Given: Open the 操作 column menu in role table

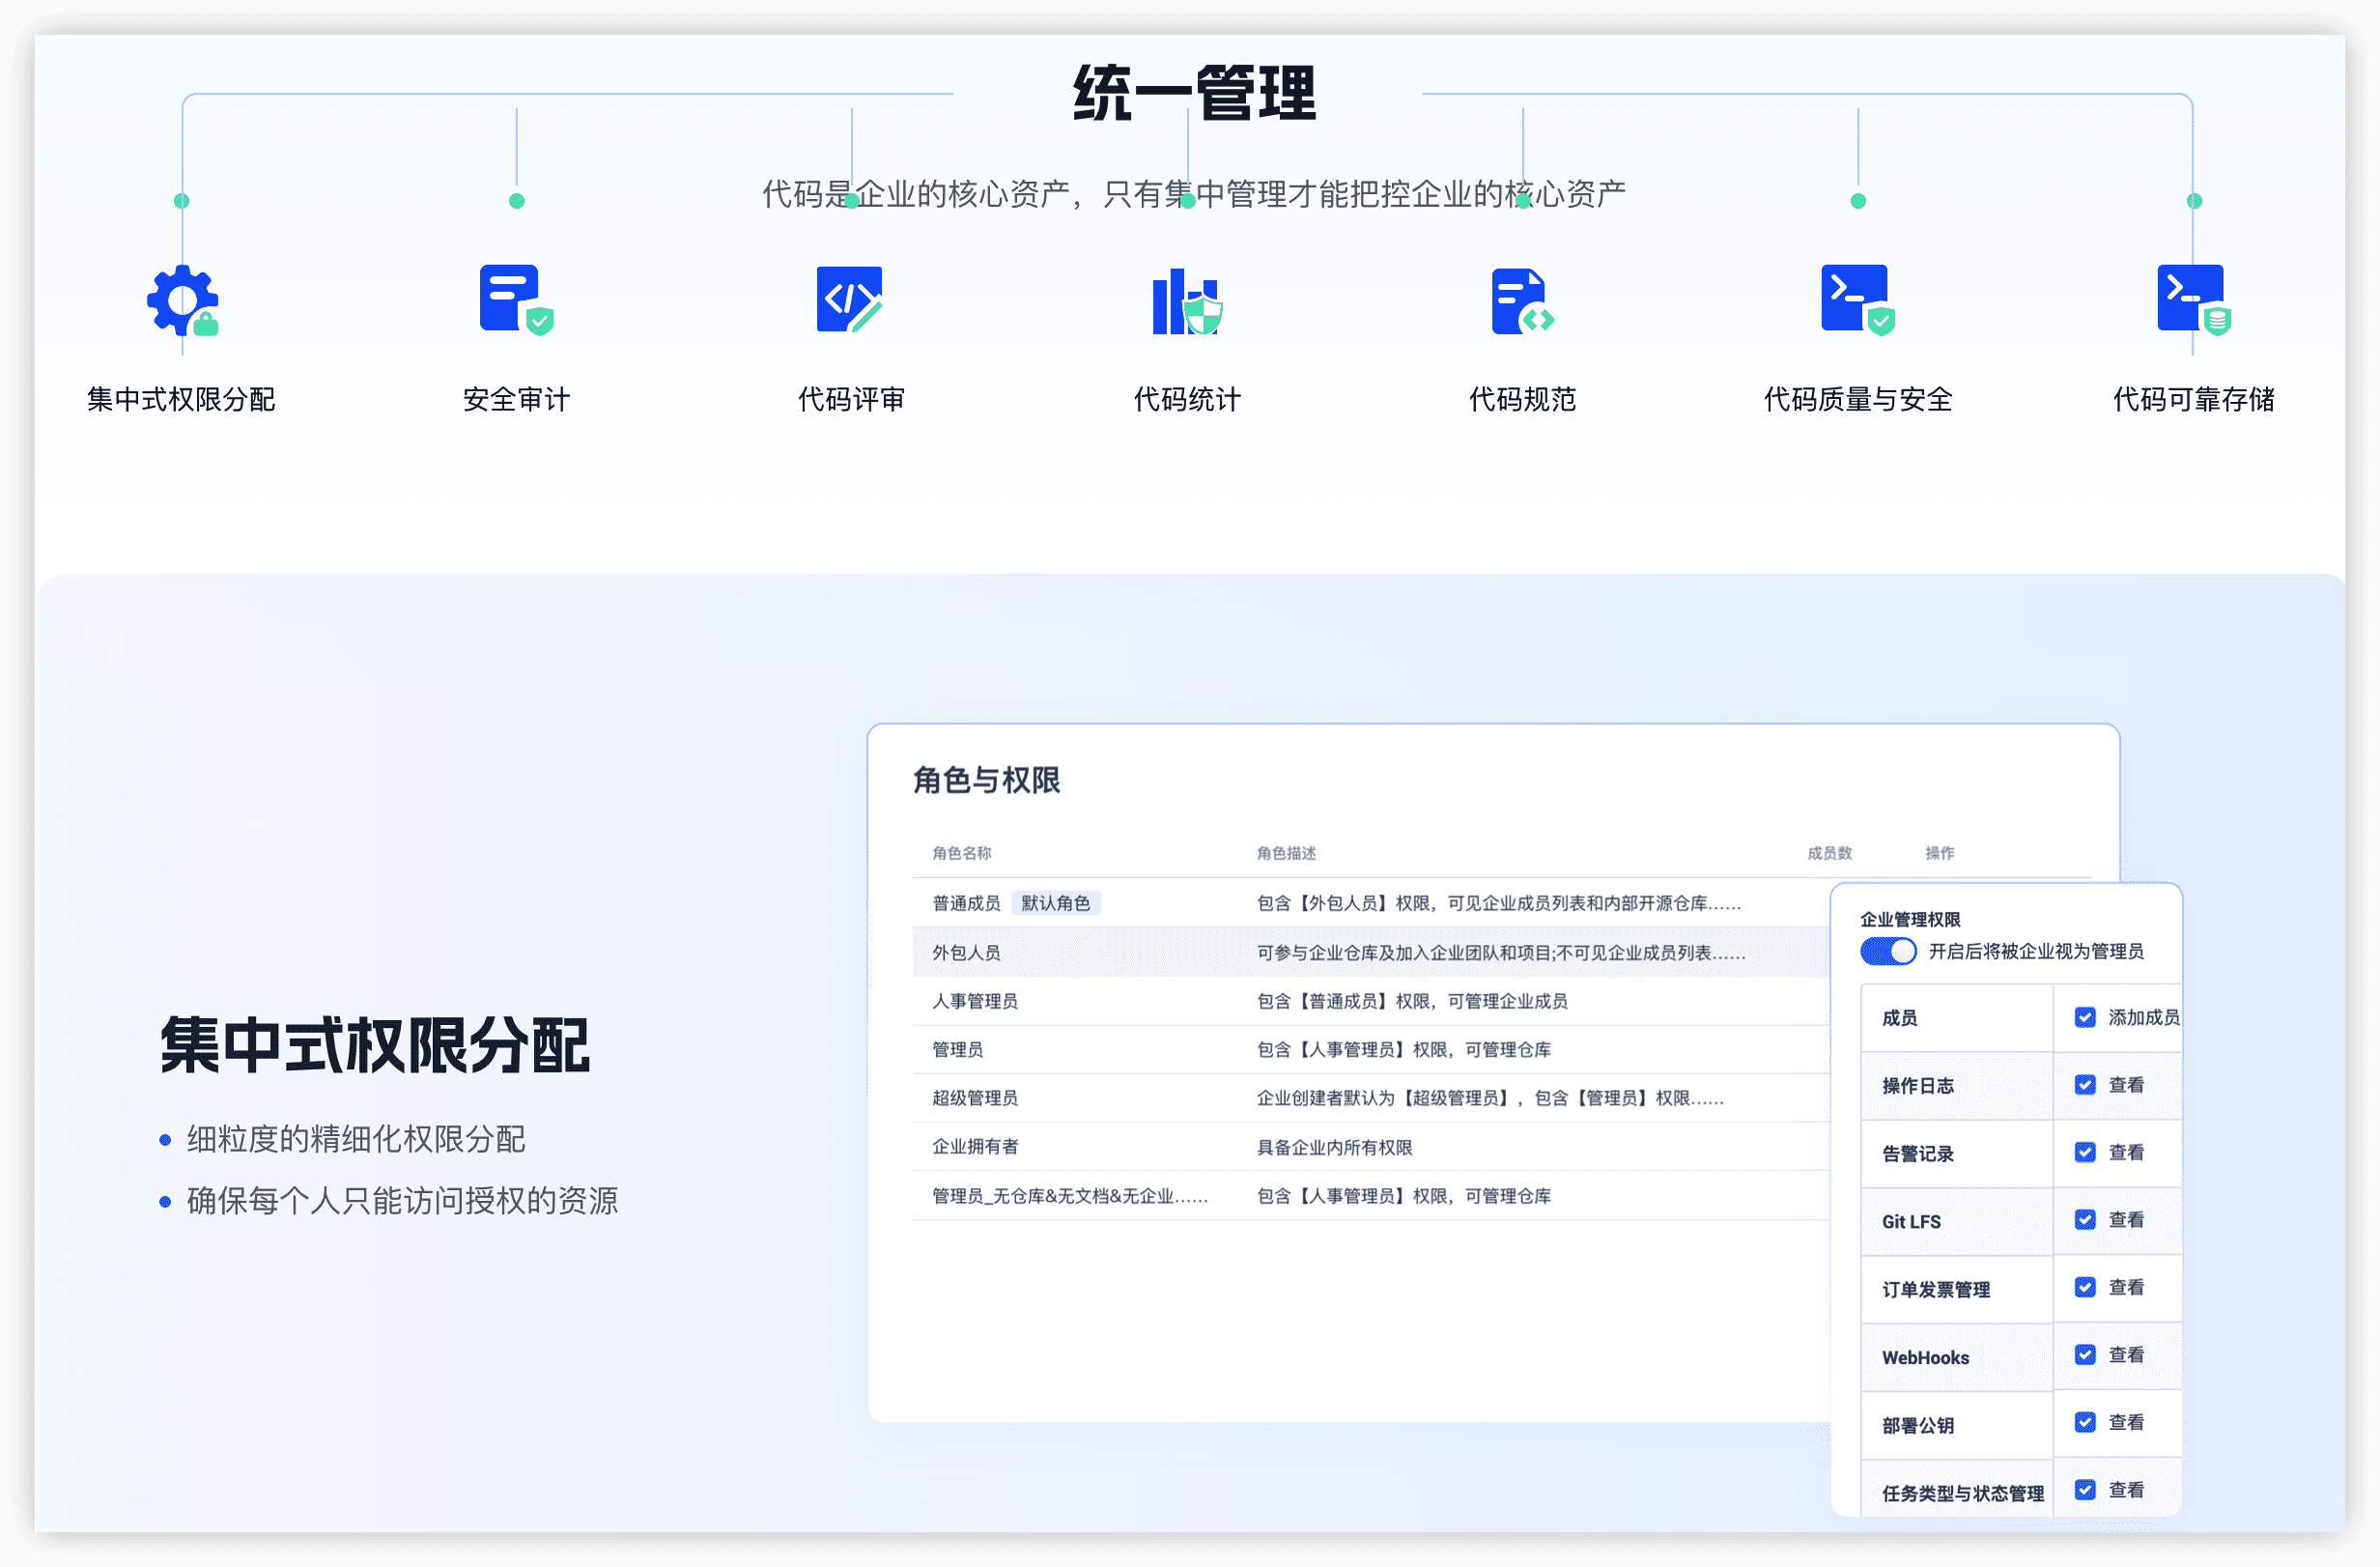Looking at the screenshot, I should point(1940,853).
